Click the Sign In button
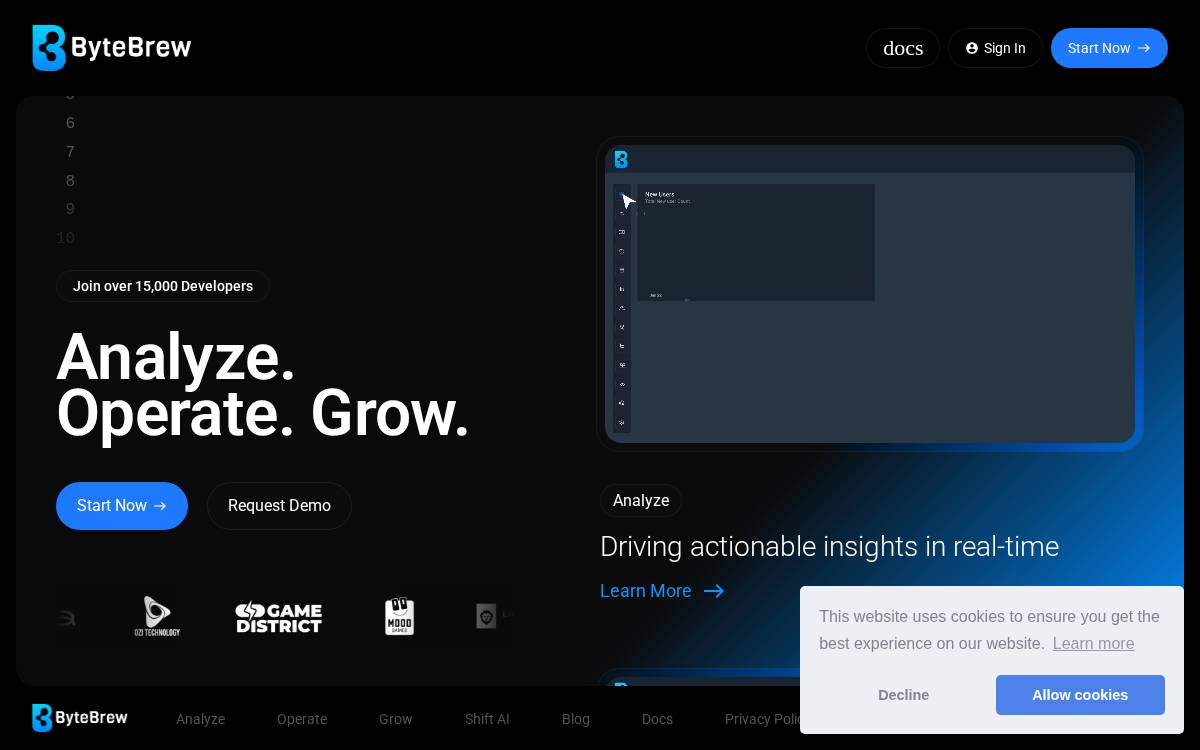This screenshot has width=1200, height=750. [995, 48]
